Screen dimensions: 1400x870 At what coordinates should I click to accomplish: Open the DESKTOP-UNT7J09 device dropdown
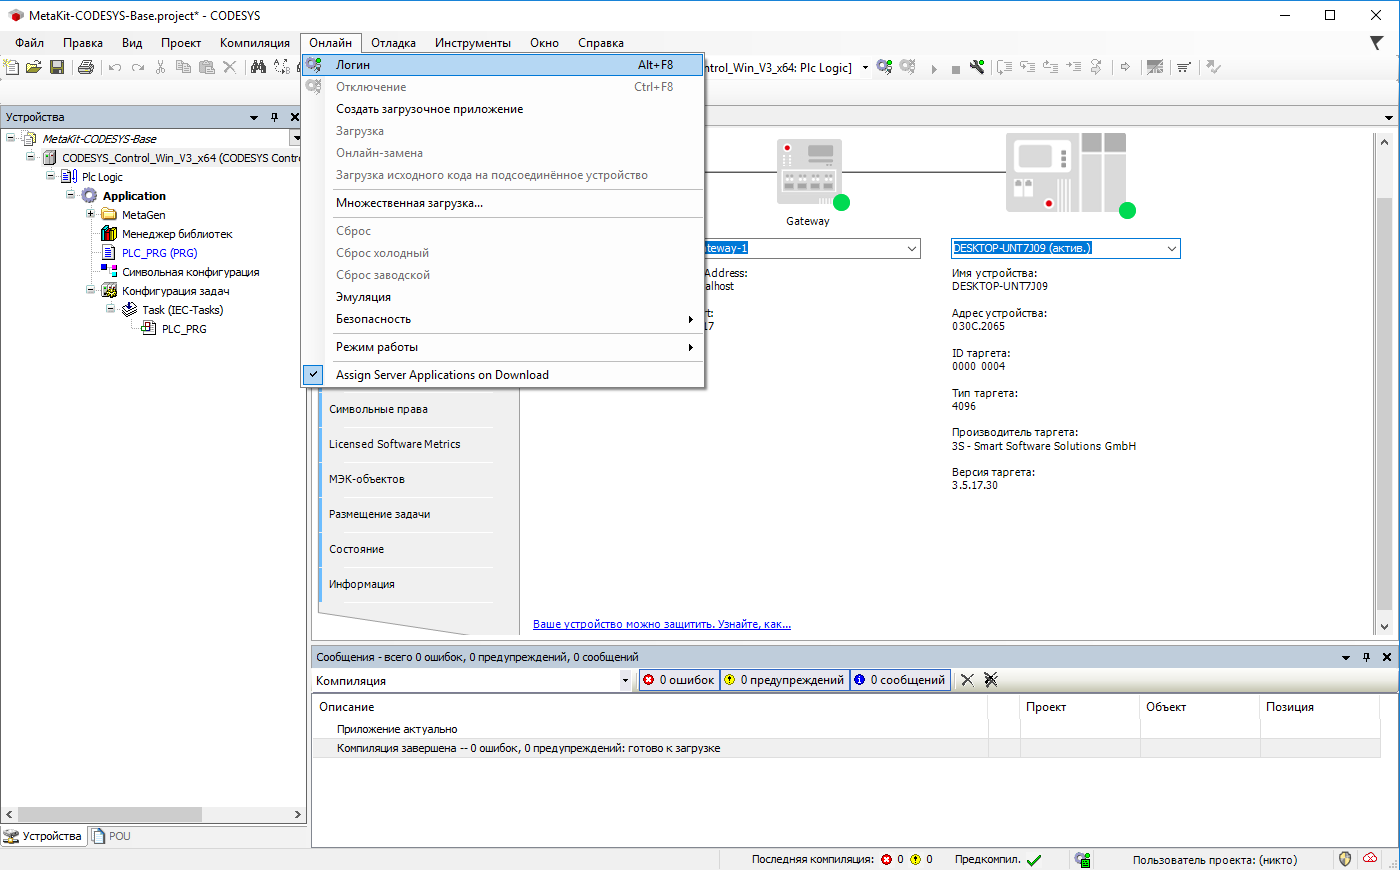click(1171, 248)
